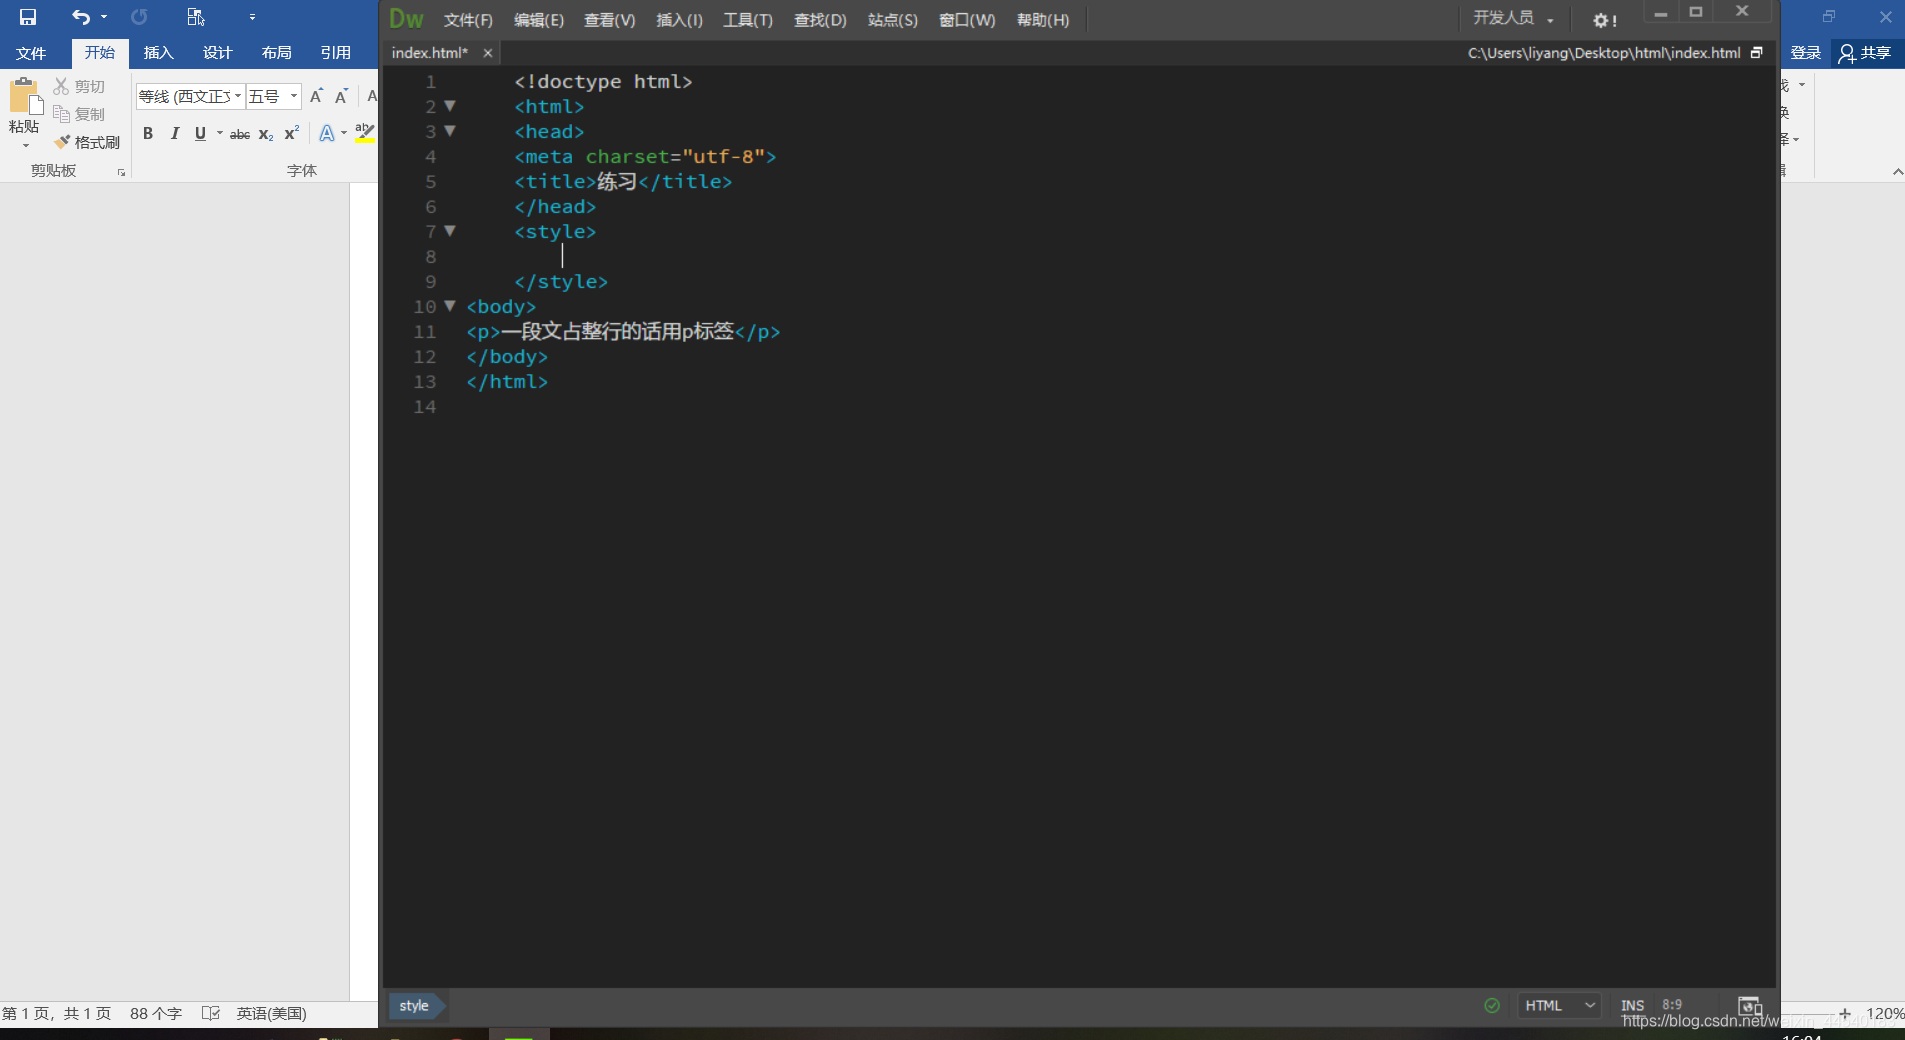
Task: Toggle superscript formatting
Action: [x=292, y=134]
